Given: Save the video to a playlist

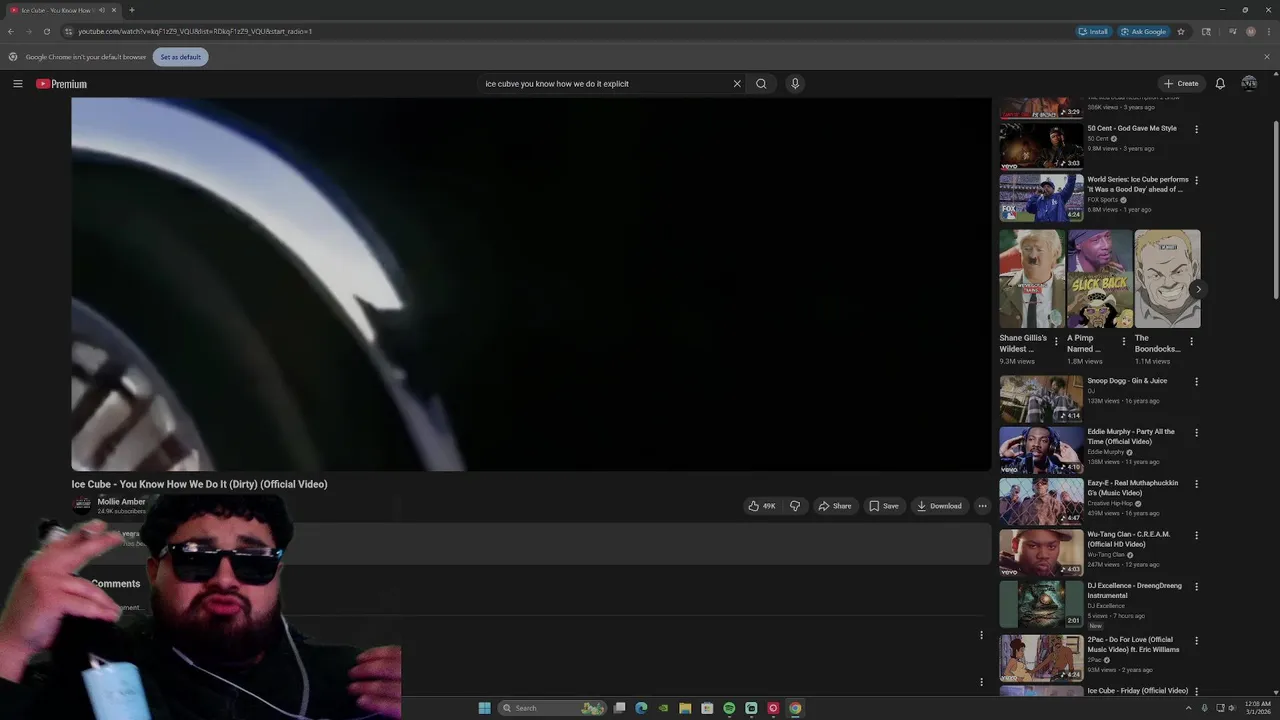Looking at the screenshot, I should click(x=883, y=506).
